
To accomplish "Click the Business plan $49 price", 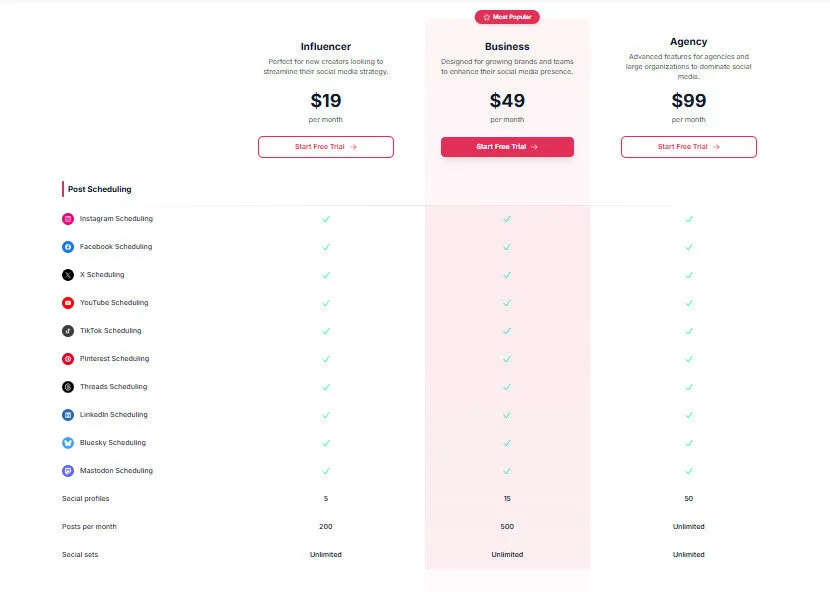I will pos(507,100).
